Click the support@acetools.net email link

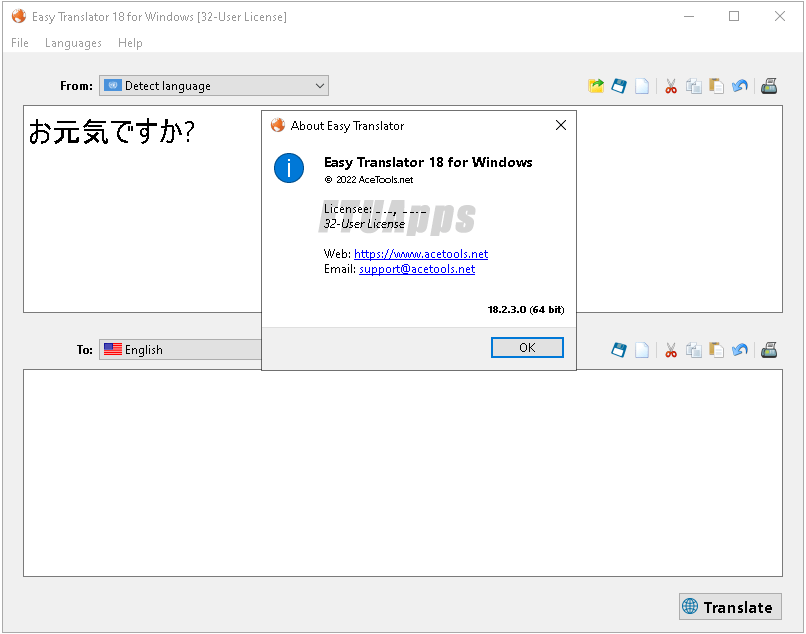click(417, 269)
